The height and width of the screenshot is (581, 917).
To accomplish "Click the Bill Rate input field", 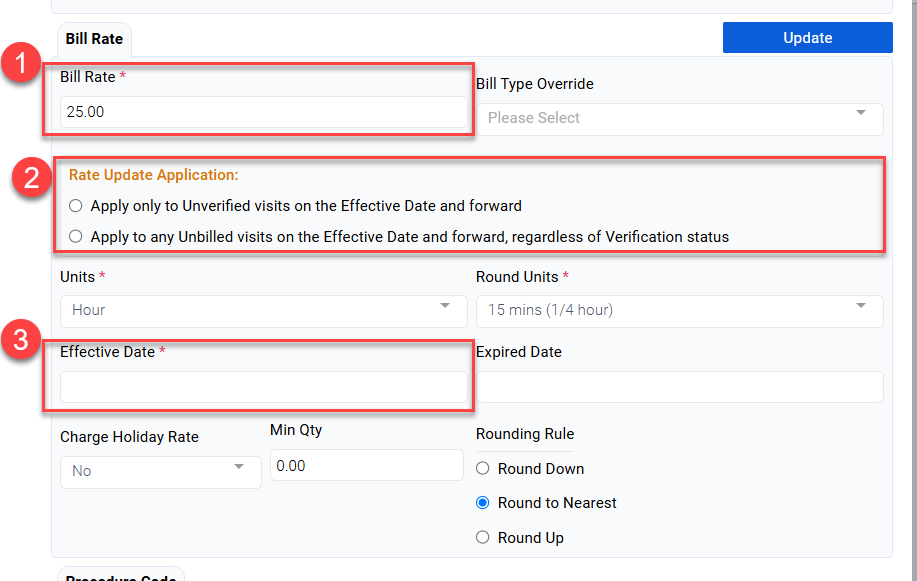I will [x=262, y=112].
